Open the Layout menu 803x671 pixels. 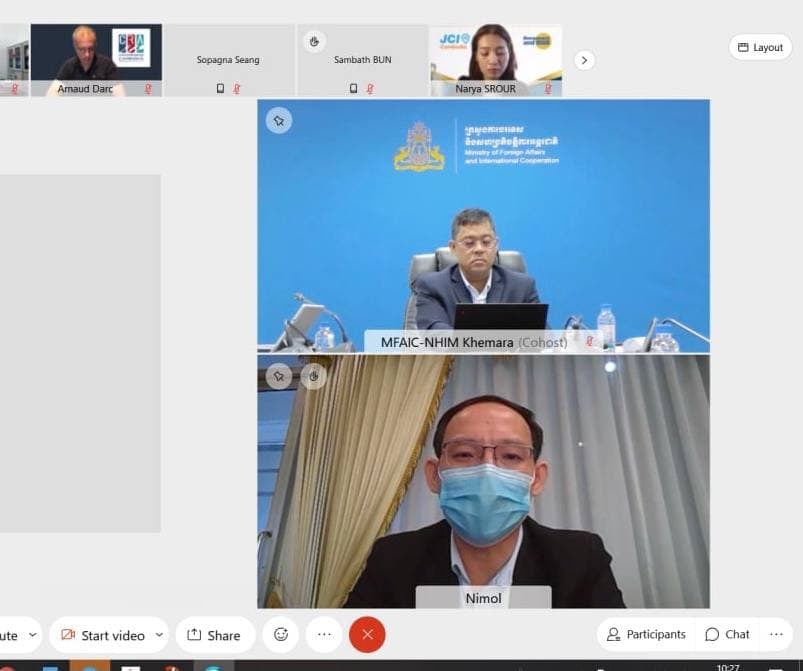point(760,47)
